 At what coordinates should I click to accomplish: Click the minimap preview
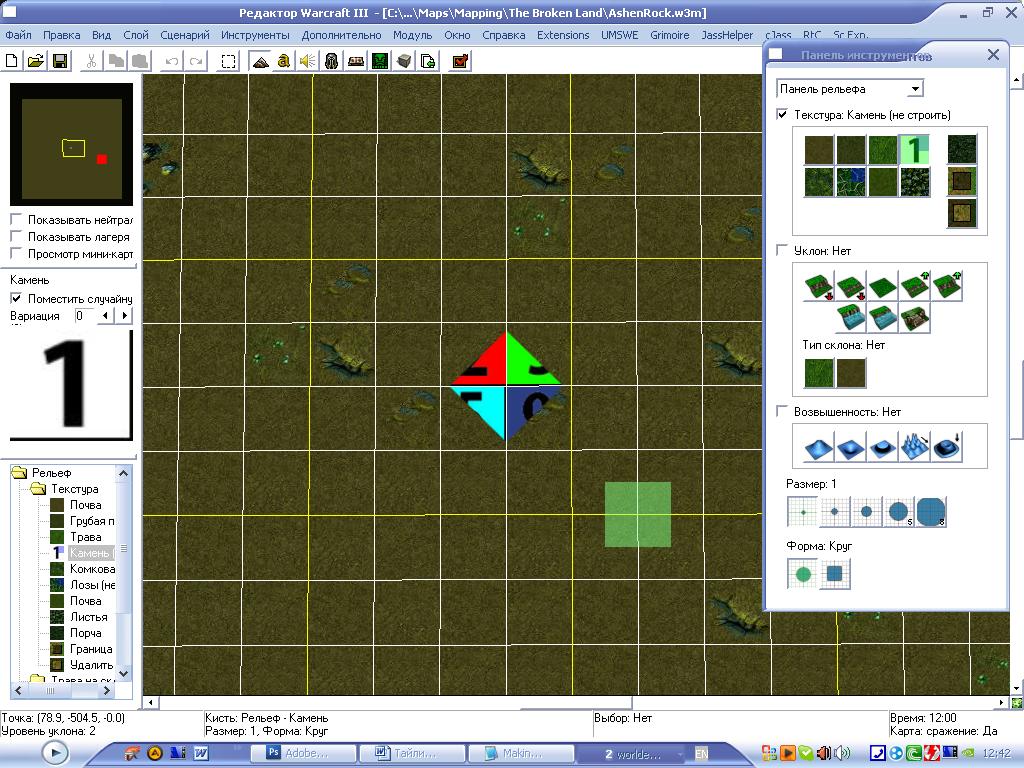click(x=72, y=144)
